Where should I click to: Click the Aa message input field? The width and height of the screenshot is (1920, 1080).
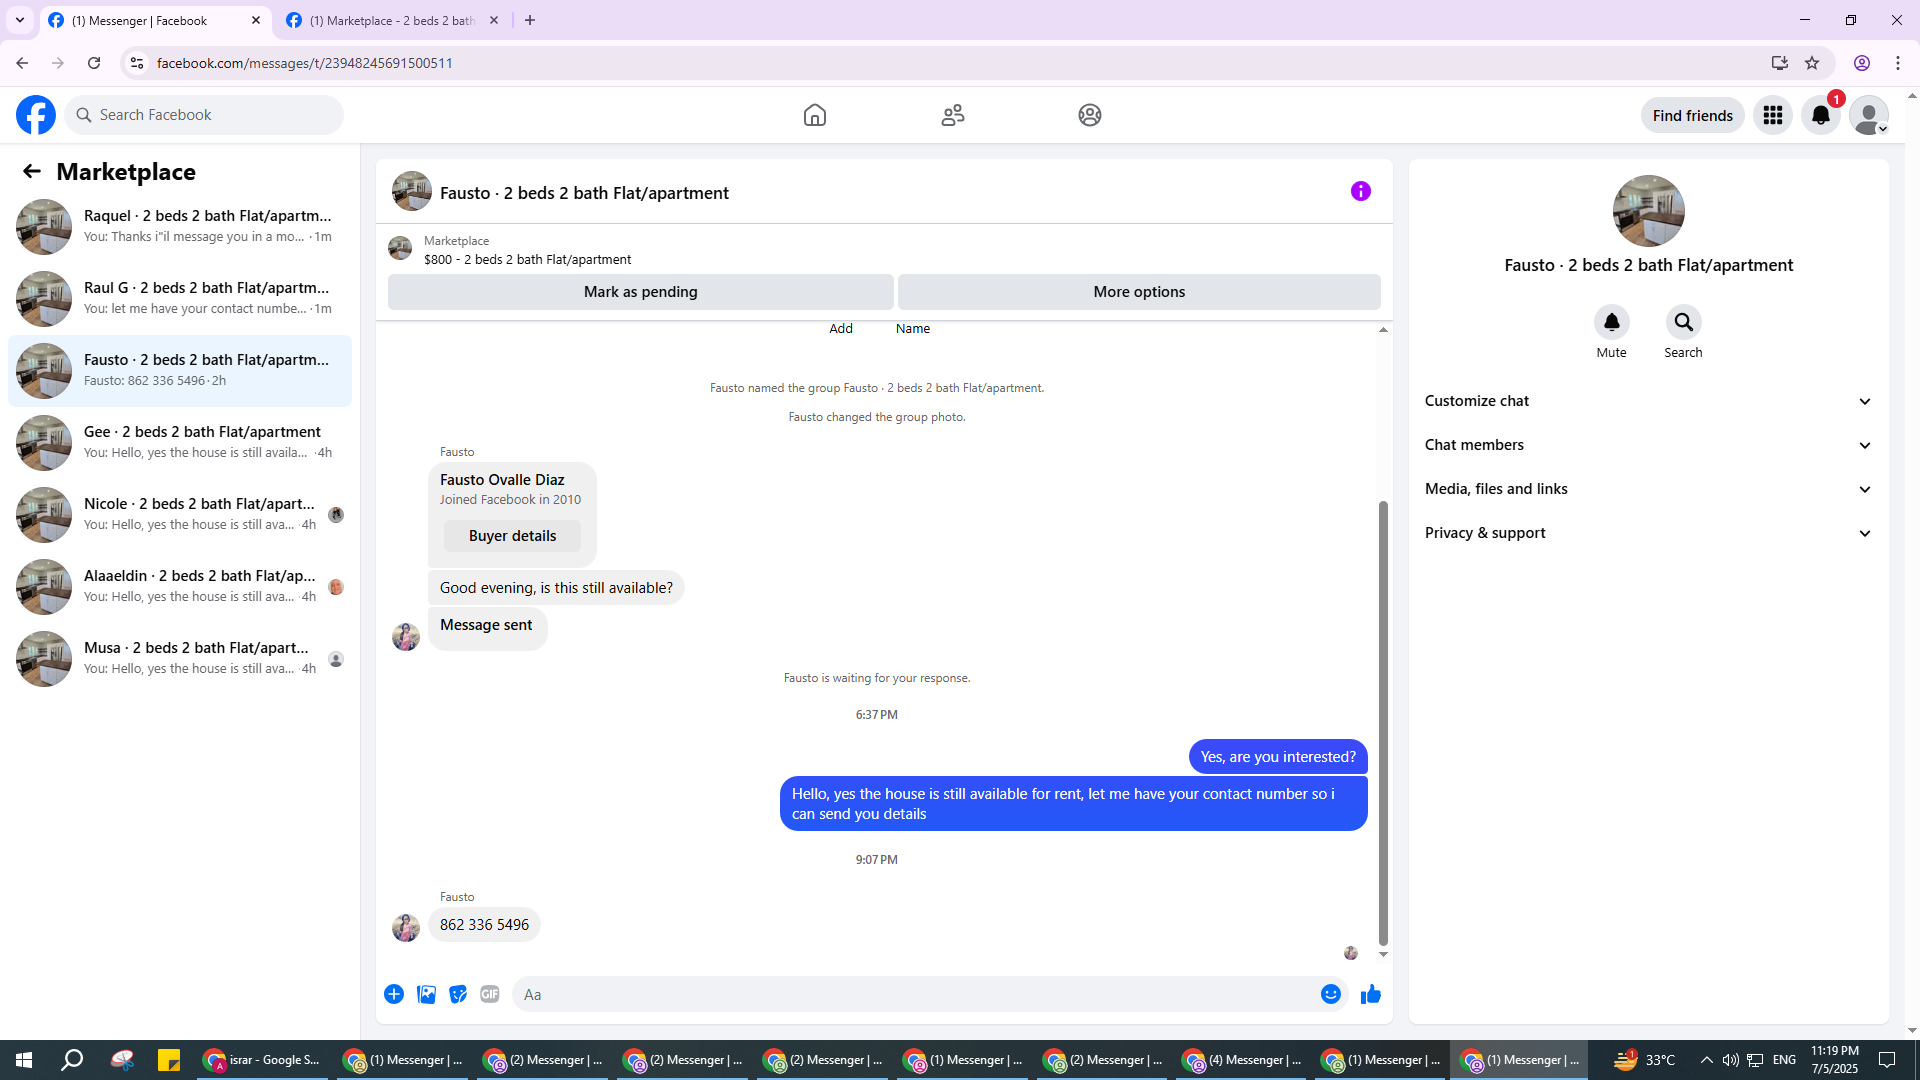[915, 994]
